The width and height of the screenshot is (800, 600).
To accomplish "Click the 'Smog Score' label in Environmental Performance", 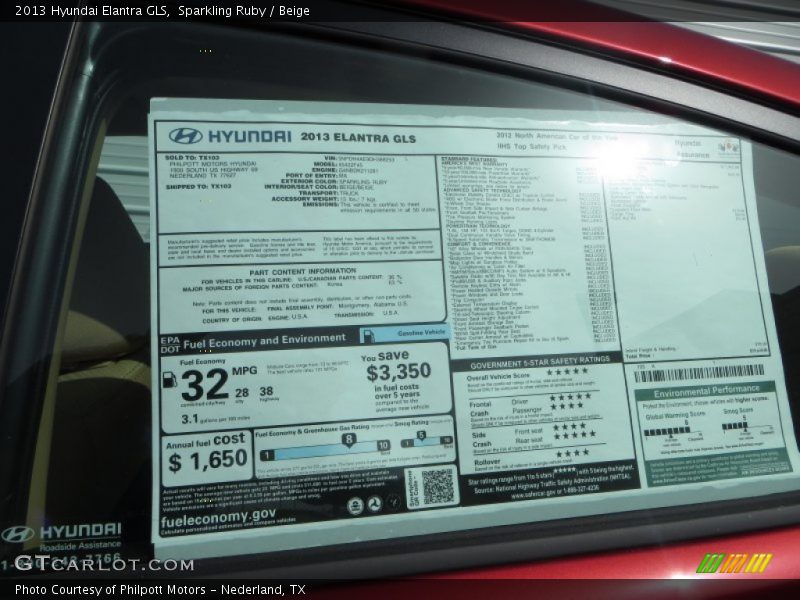I will click(x=738, y=411).
